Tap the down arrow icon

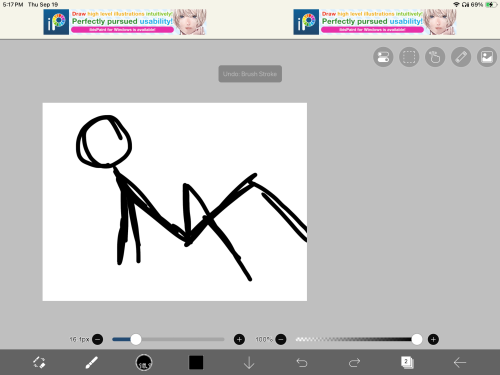249,362
